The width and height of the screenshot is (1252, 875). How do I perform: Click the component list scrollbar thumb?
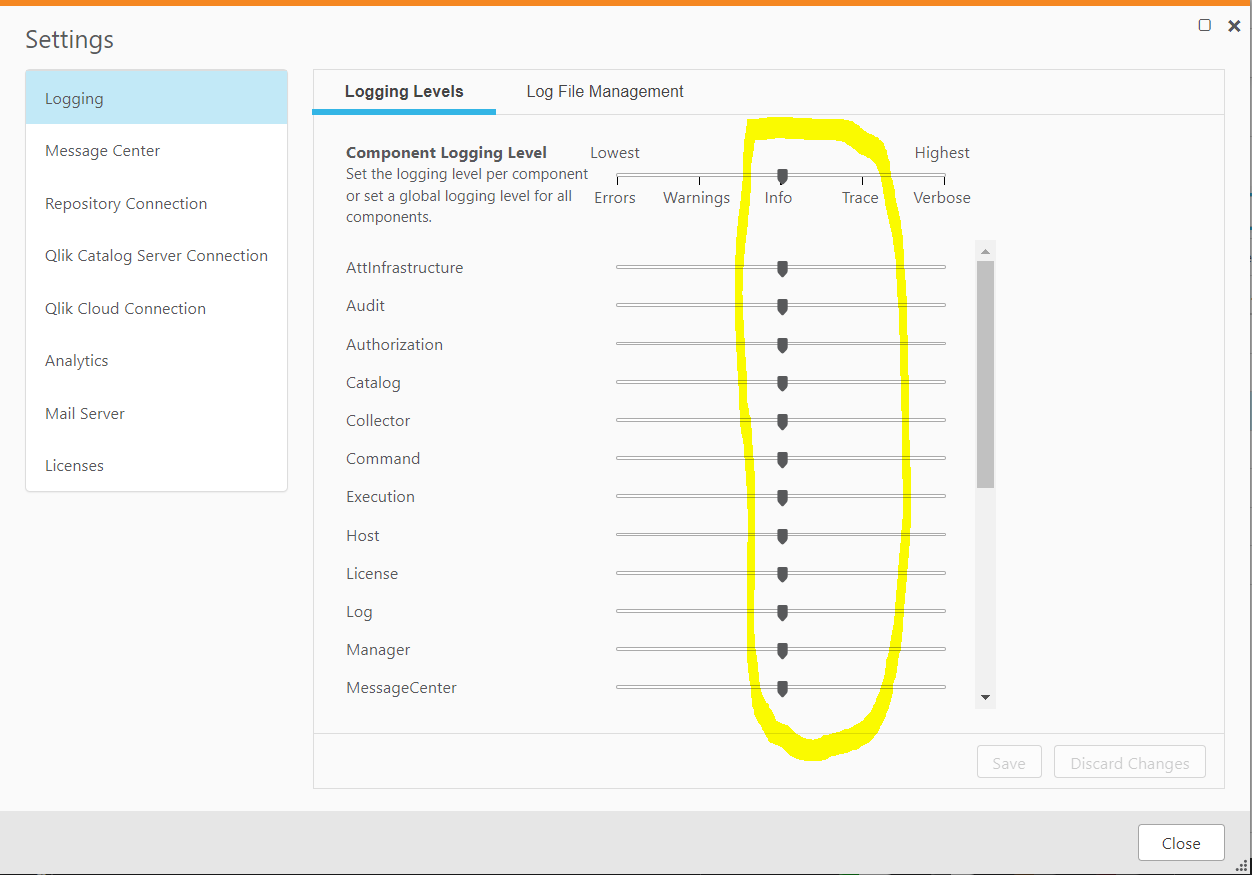[x=985, y=375]
